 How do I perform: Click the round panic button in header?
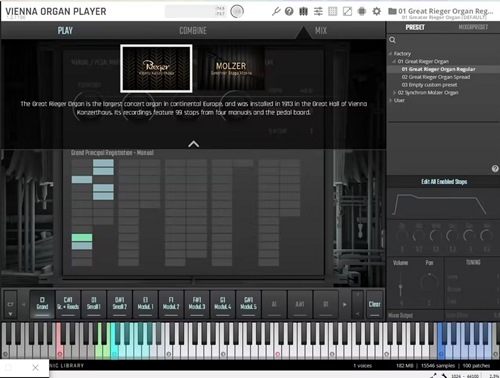point(237,12)
